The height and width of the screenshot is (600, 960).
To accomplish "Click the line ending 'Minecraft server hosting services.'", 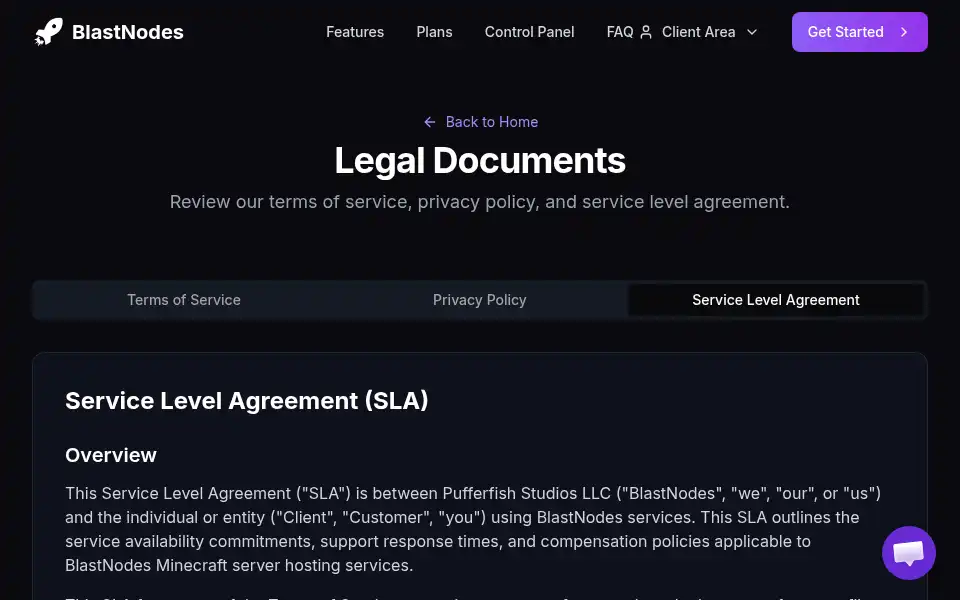I will point(239,565).
